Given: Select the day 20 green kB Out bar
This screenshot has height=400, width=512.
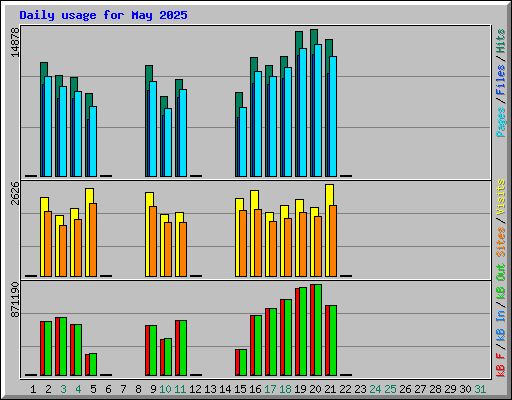Looking at the screenshot, I should (318, 330).
